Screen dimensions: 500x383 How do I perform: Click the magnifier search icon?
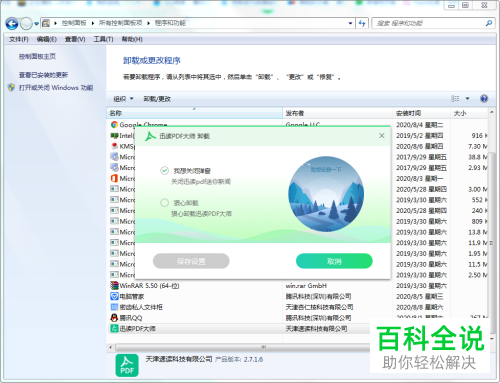pyautogui.click(x=488, y=23)
